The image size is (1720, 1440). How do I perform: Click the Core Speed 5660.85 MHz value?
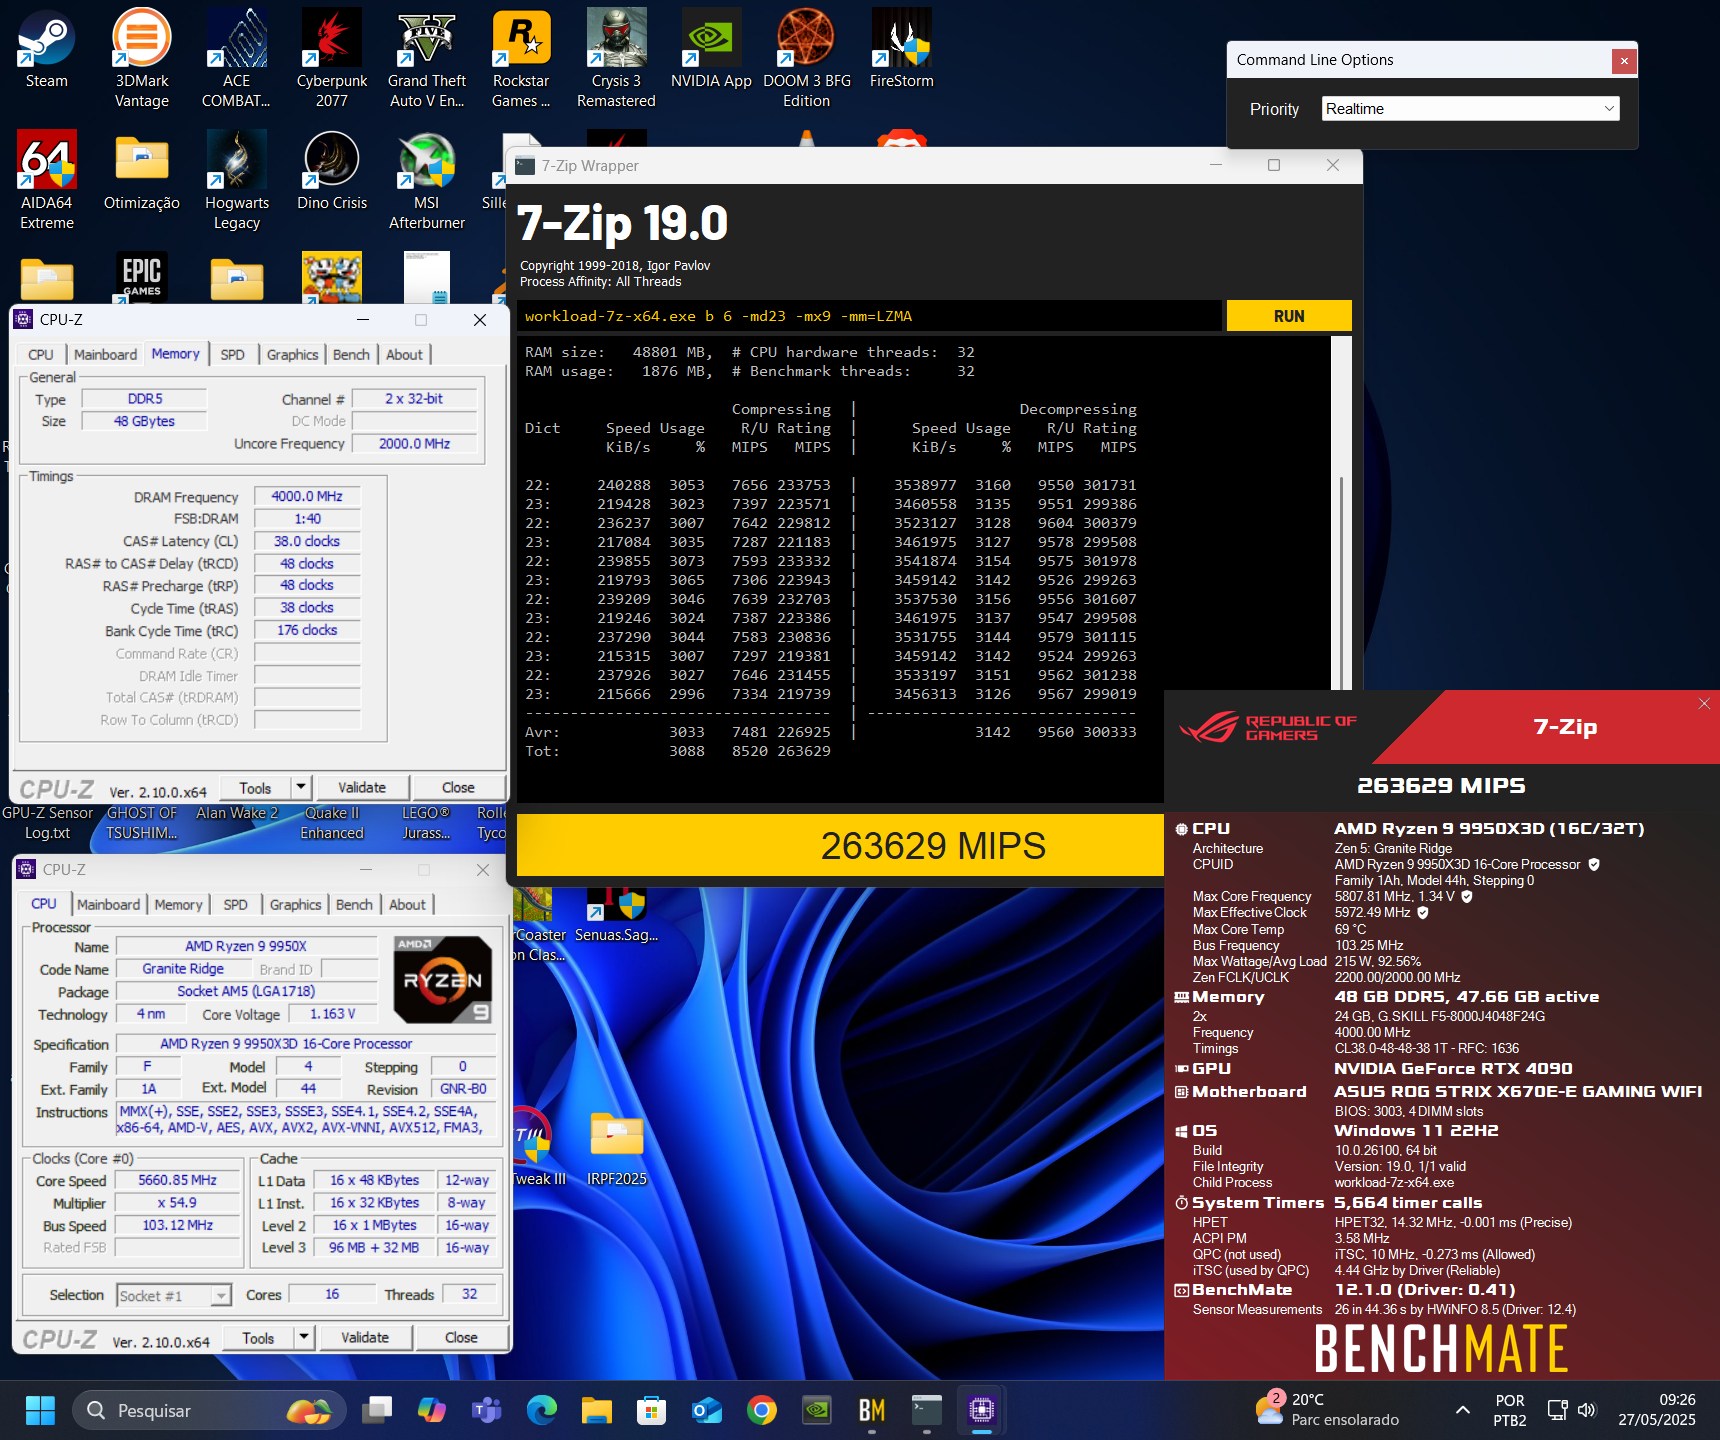178,1180
